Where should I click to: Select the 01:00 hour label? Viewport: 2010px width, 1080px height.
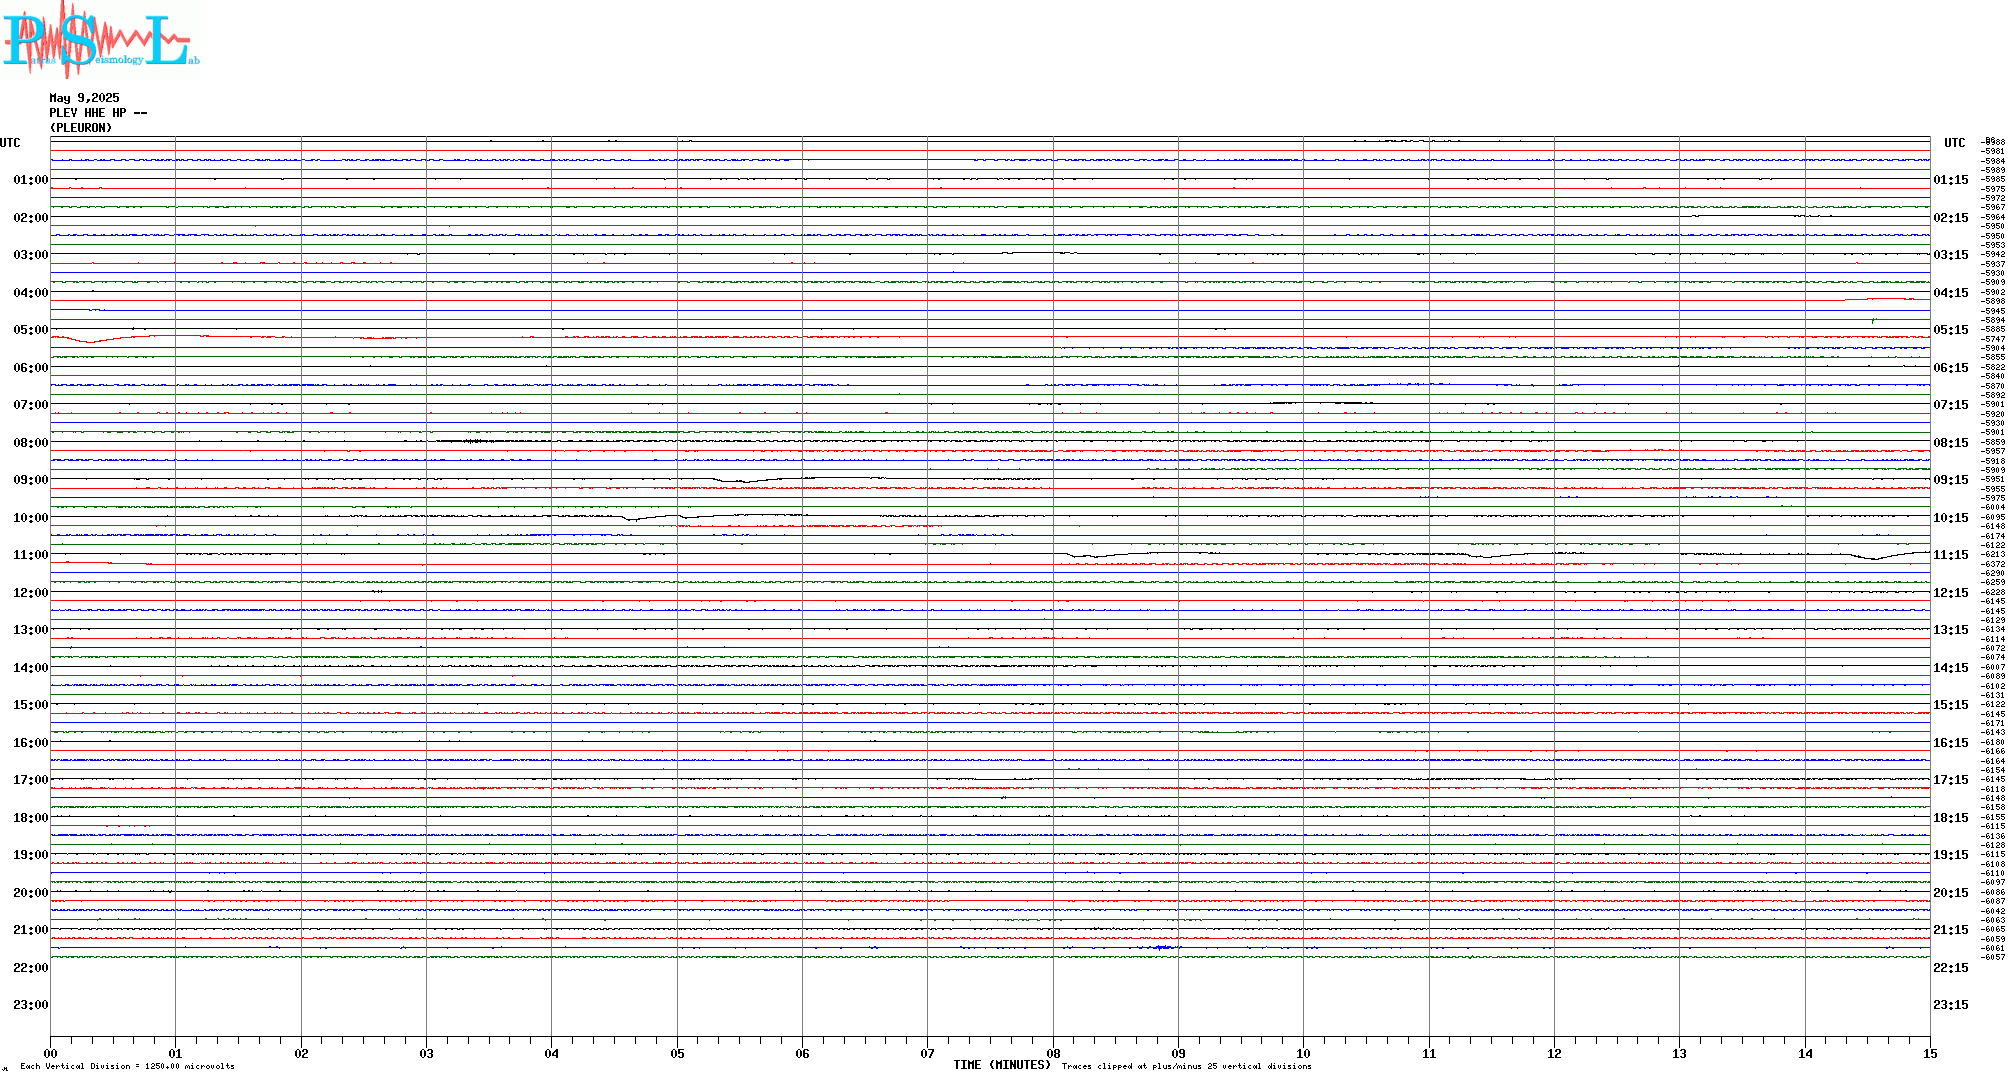pyautogui.click(x=31, y=180)
